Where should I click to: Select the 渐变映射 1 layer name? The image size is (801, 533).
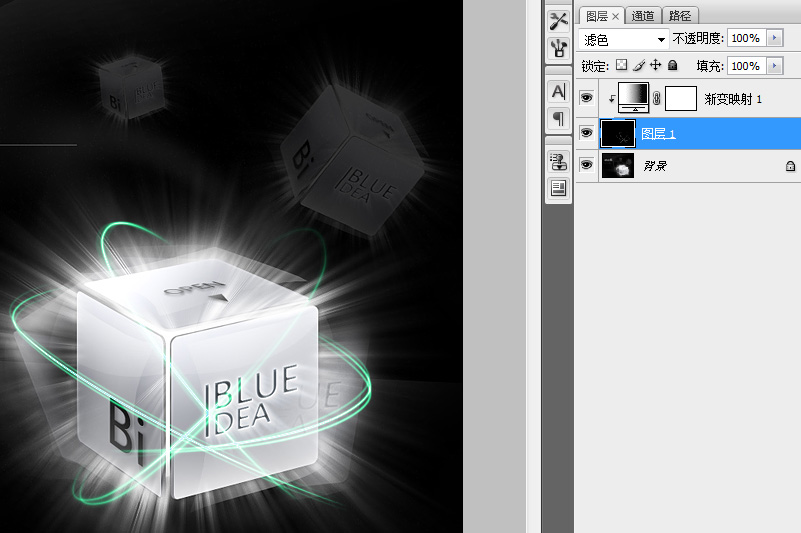[x=733, y=99]
